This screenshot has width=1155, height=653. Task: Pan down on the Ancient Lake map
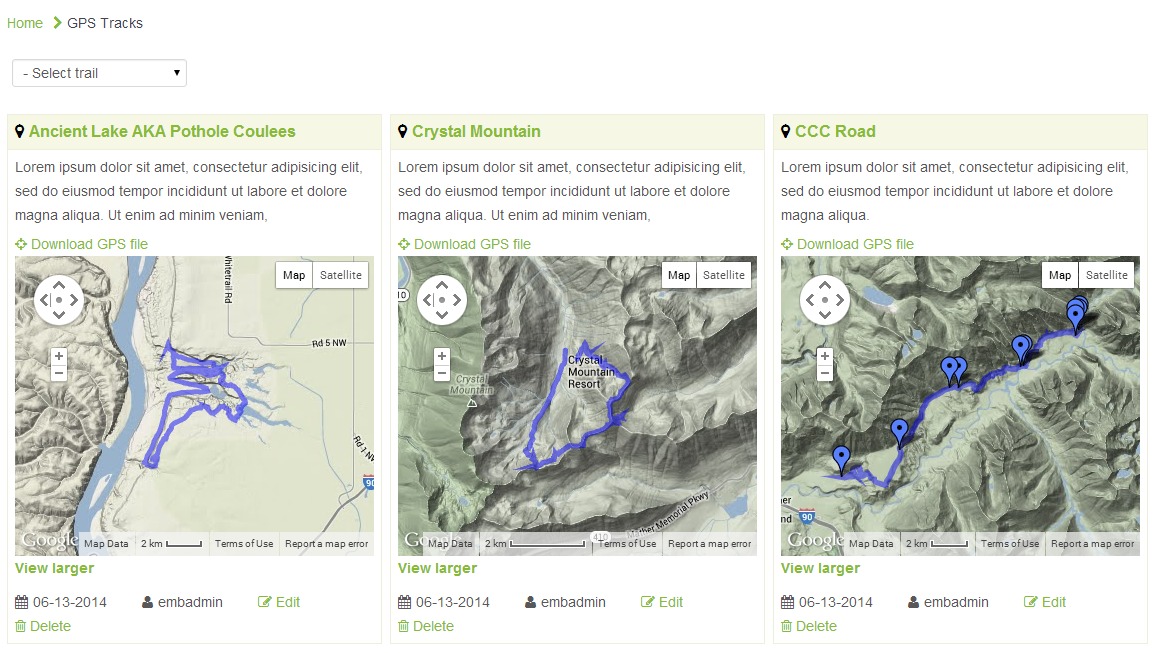click(x=59, y=315)
